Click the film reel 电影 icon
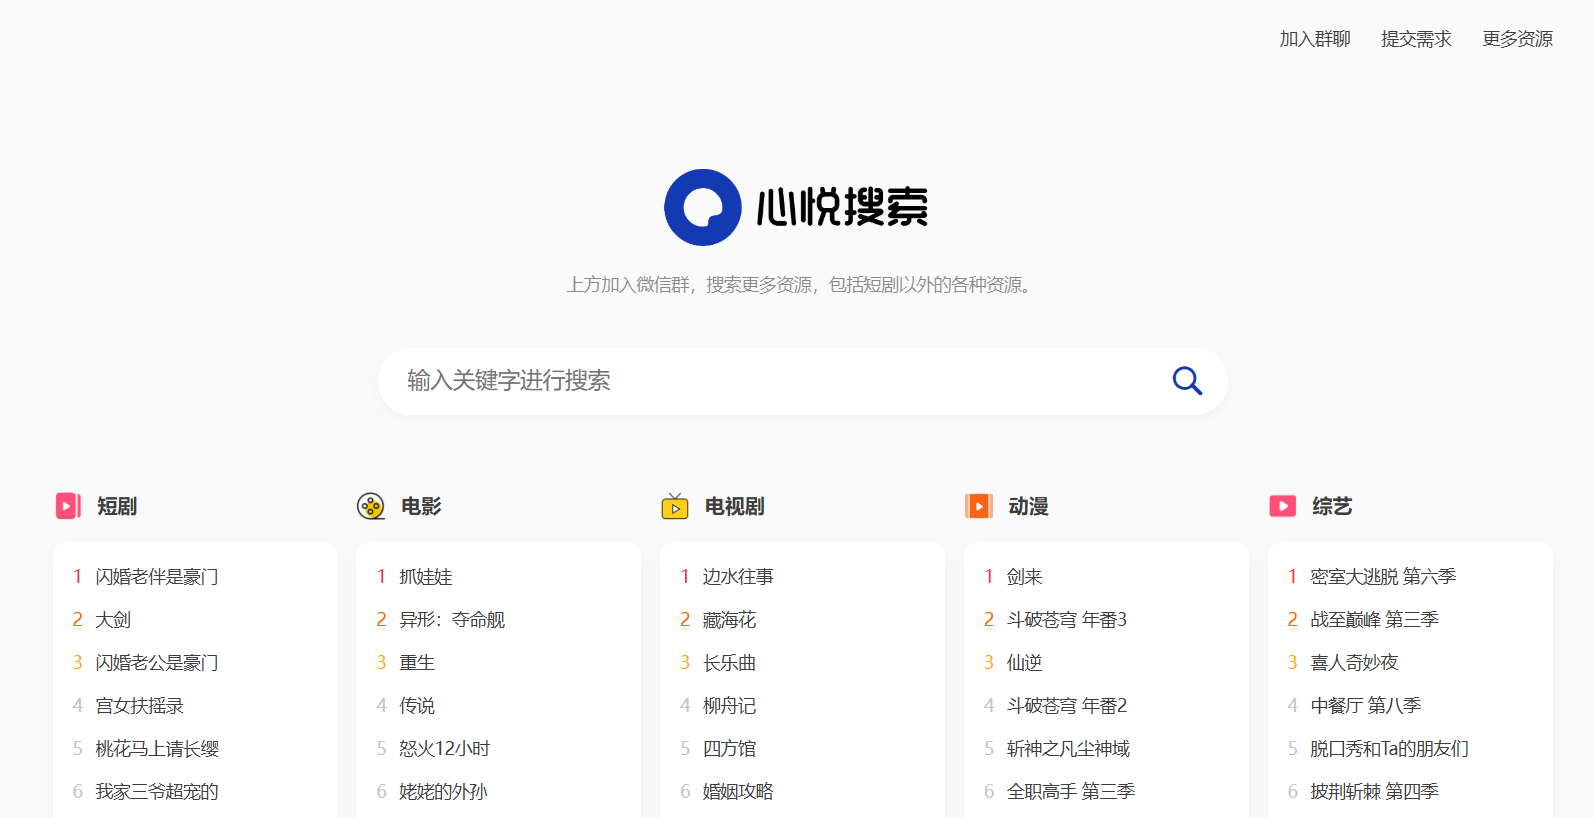 coord(371,506)
